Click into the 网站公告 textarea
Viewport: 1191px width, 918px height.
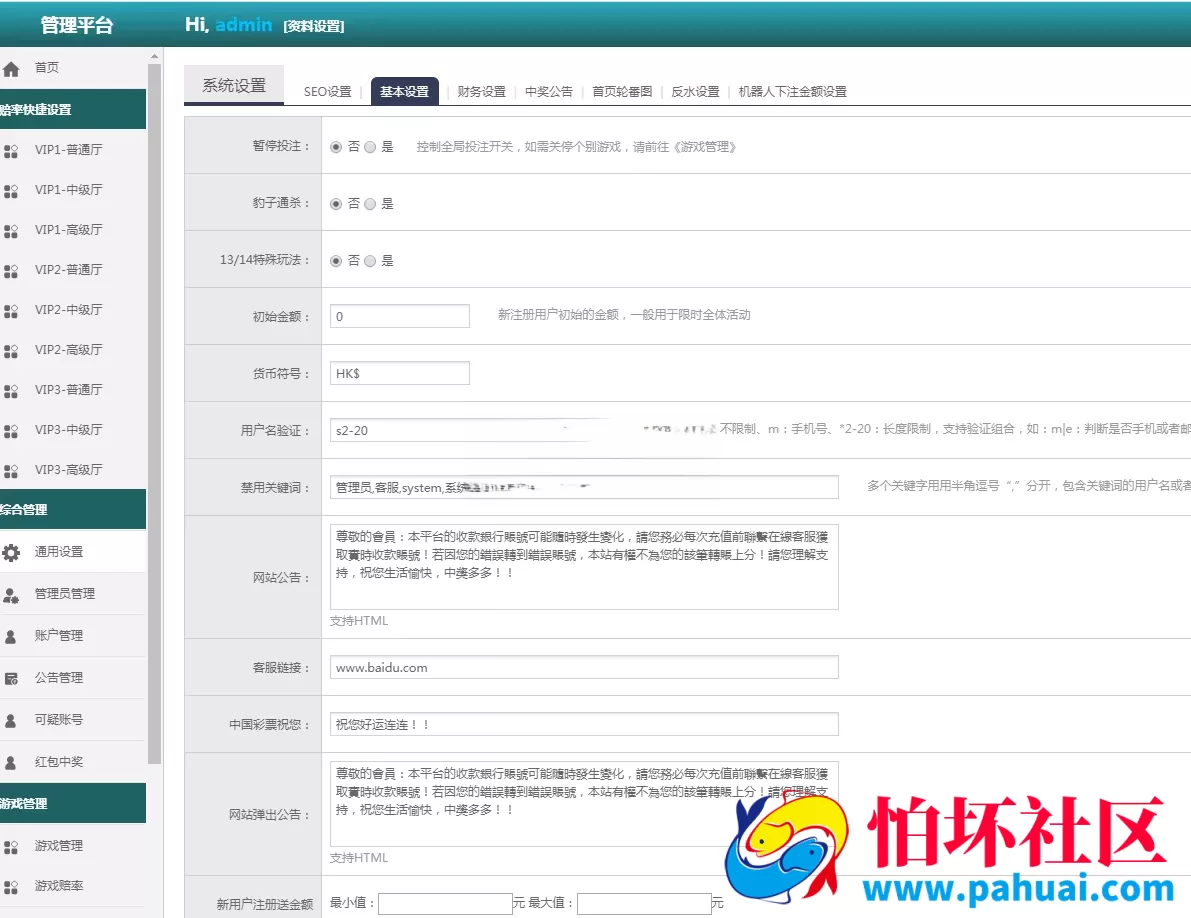pos(584,566)
